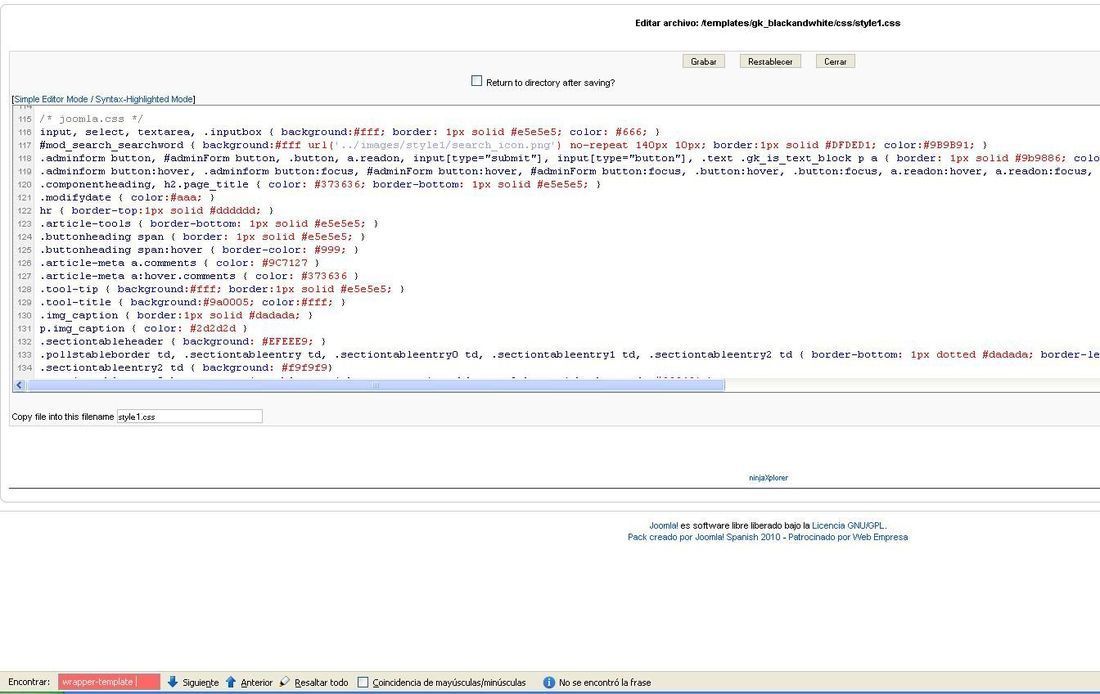Click the Siguiente down arrow icon
Screen dimensions: 1100x694
pyautogui.click(x=173, y=682)
